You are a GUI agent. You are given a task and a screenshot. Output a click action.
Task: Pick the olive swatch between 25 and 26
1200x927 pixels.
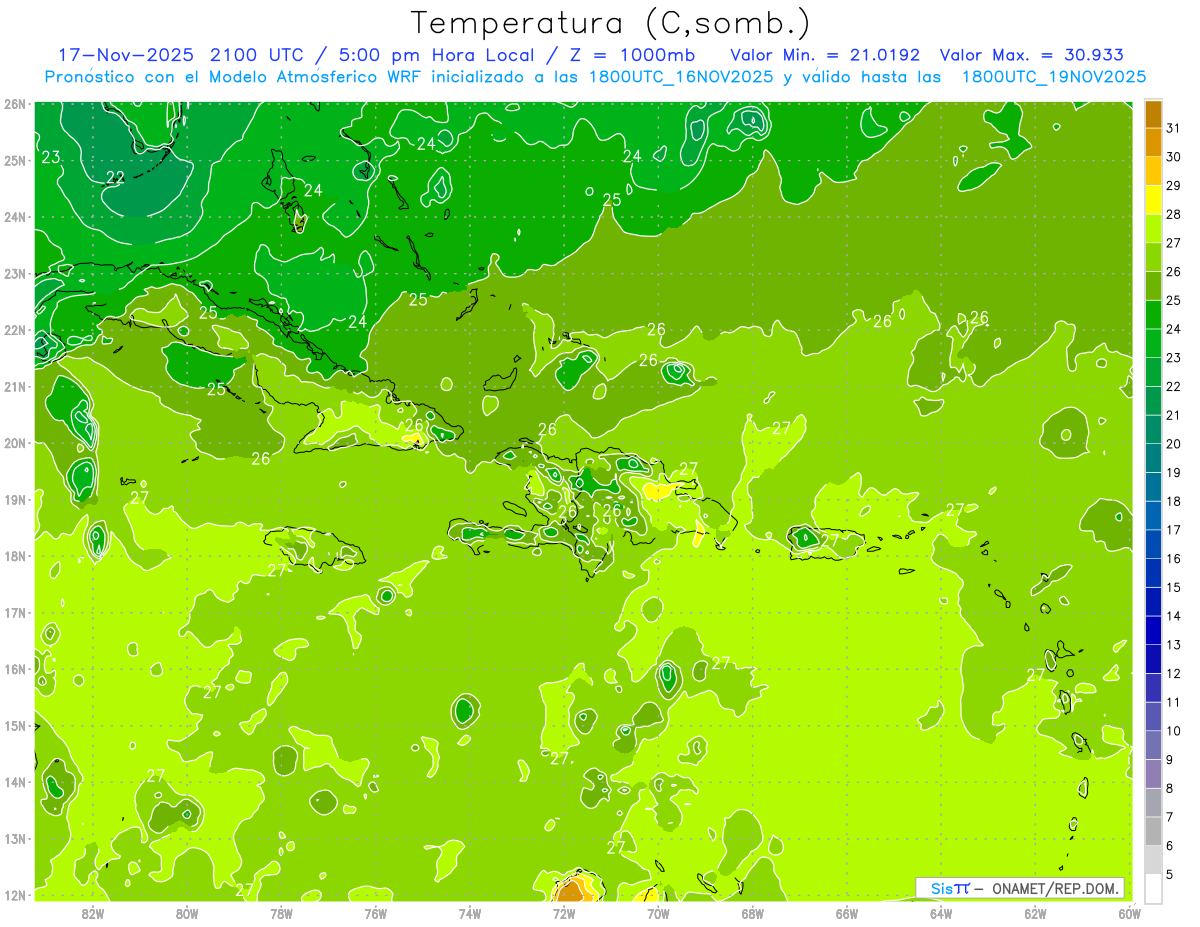pos(1153,286)
